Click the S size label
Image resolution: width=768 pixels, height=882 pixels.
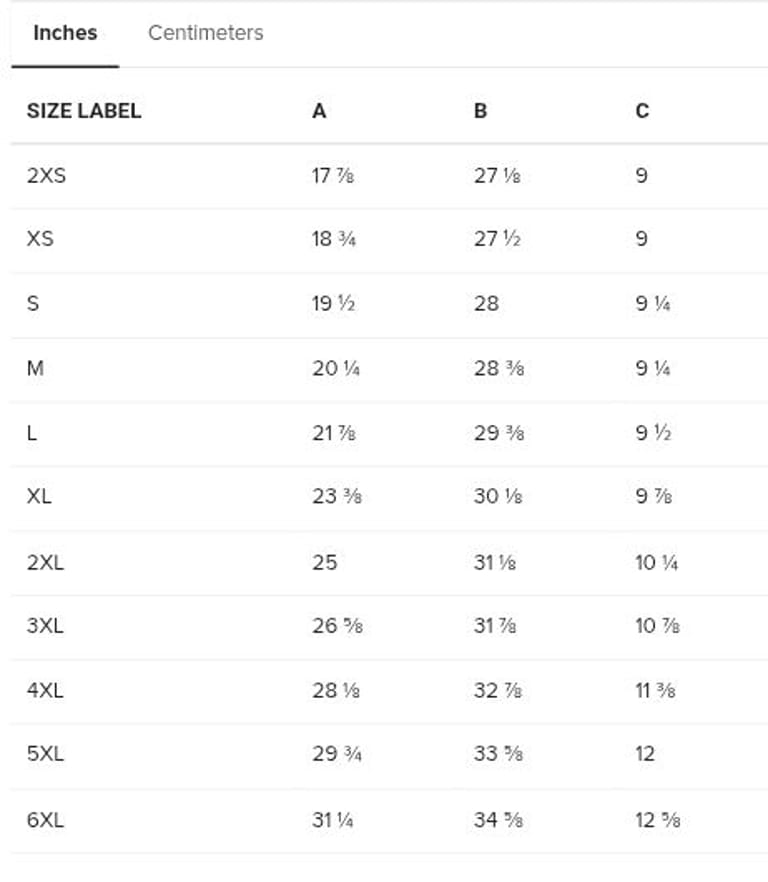(x=33, y=304)
